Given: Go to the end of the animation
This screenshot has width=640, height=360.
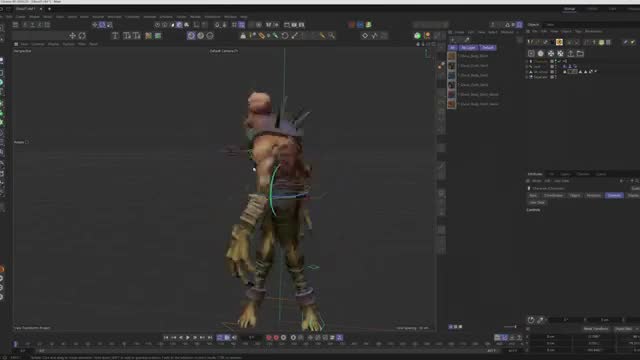Looking at the screenshot, I should [x=210, y=338].
